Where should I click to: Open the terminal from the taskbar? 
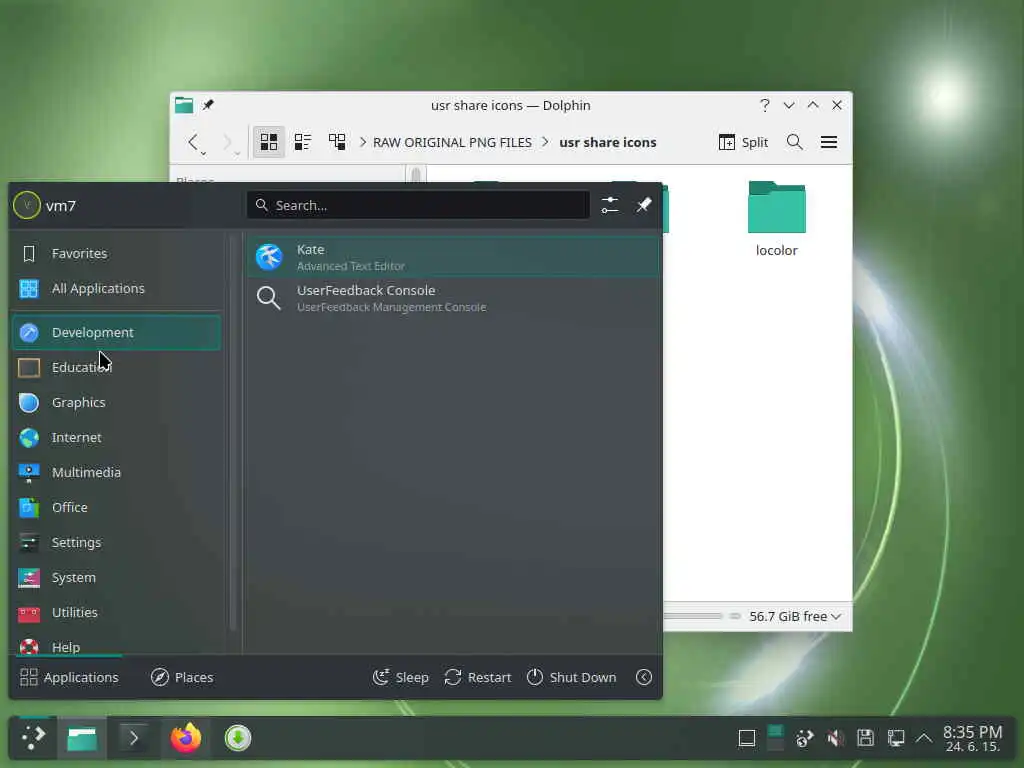133,738
